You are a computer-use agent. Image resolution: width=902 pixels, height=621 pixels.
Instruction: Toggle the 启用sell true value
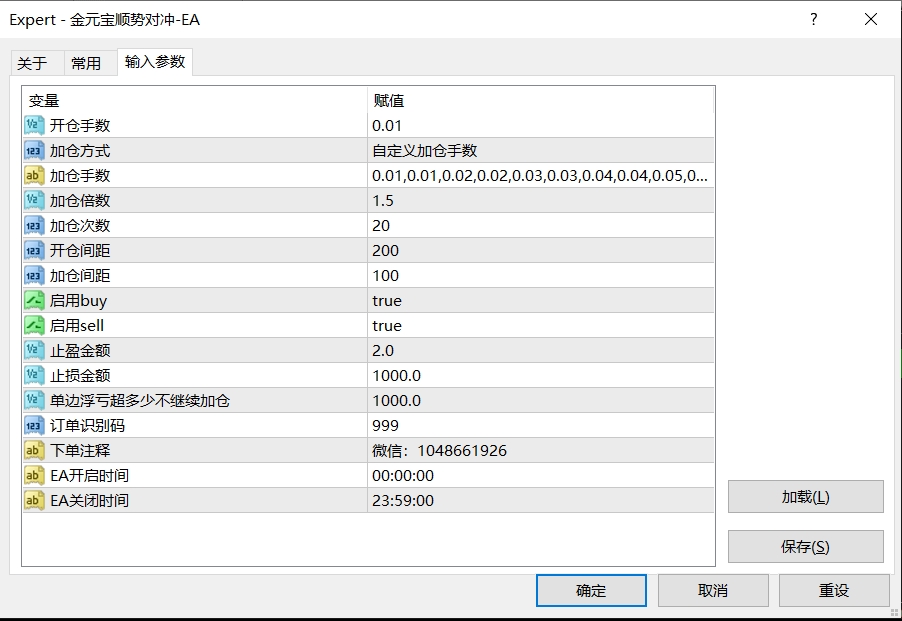click(x=450, y=325)
